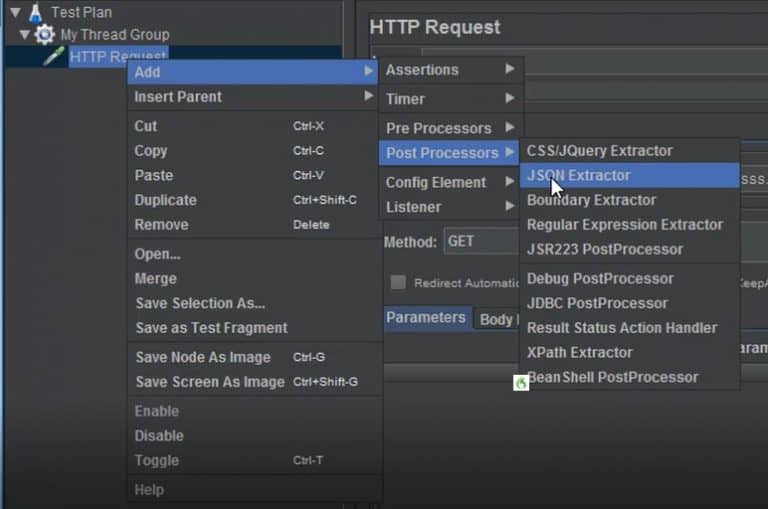
Task: Add a JSON Extractor
Action: (630, 175)
